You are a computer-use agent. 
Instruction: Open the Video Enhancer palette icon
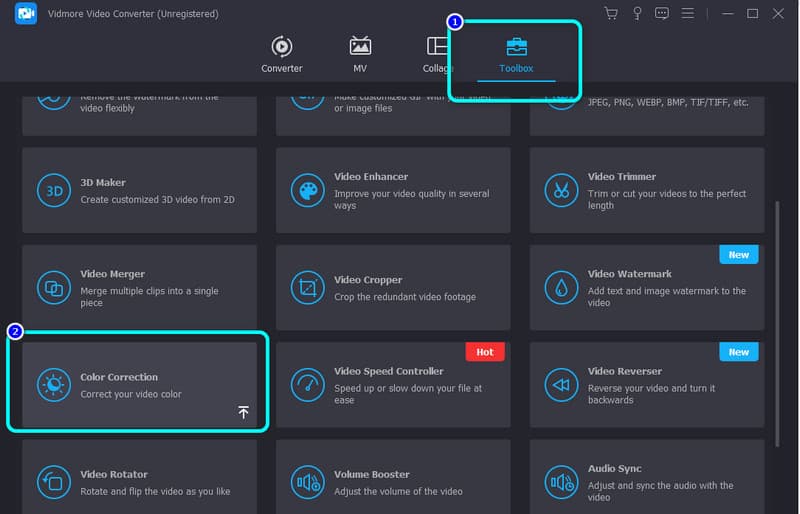pyautogui.click(x=307, y=190)
